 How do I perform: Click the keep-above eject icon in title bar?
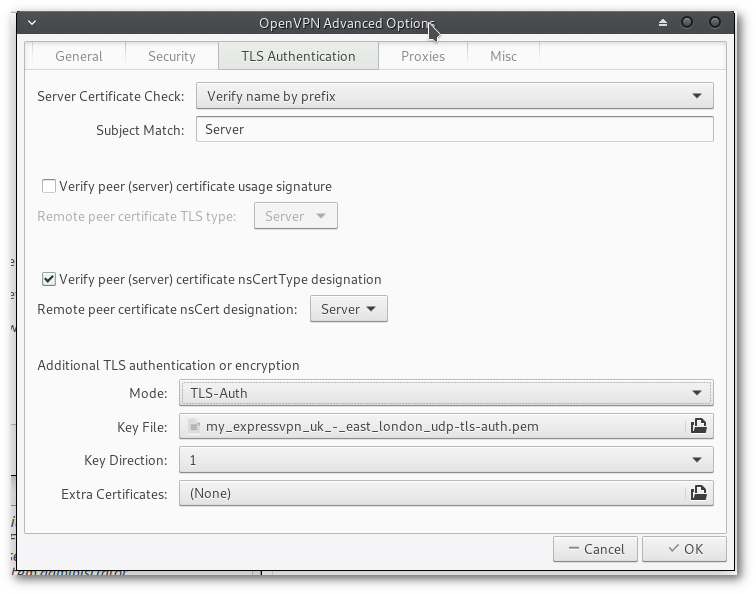(x=663, y=23)
